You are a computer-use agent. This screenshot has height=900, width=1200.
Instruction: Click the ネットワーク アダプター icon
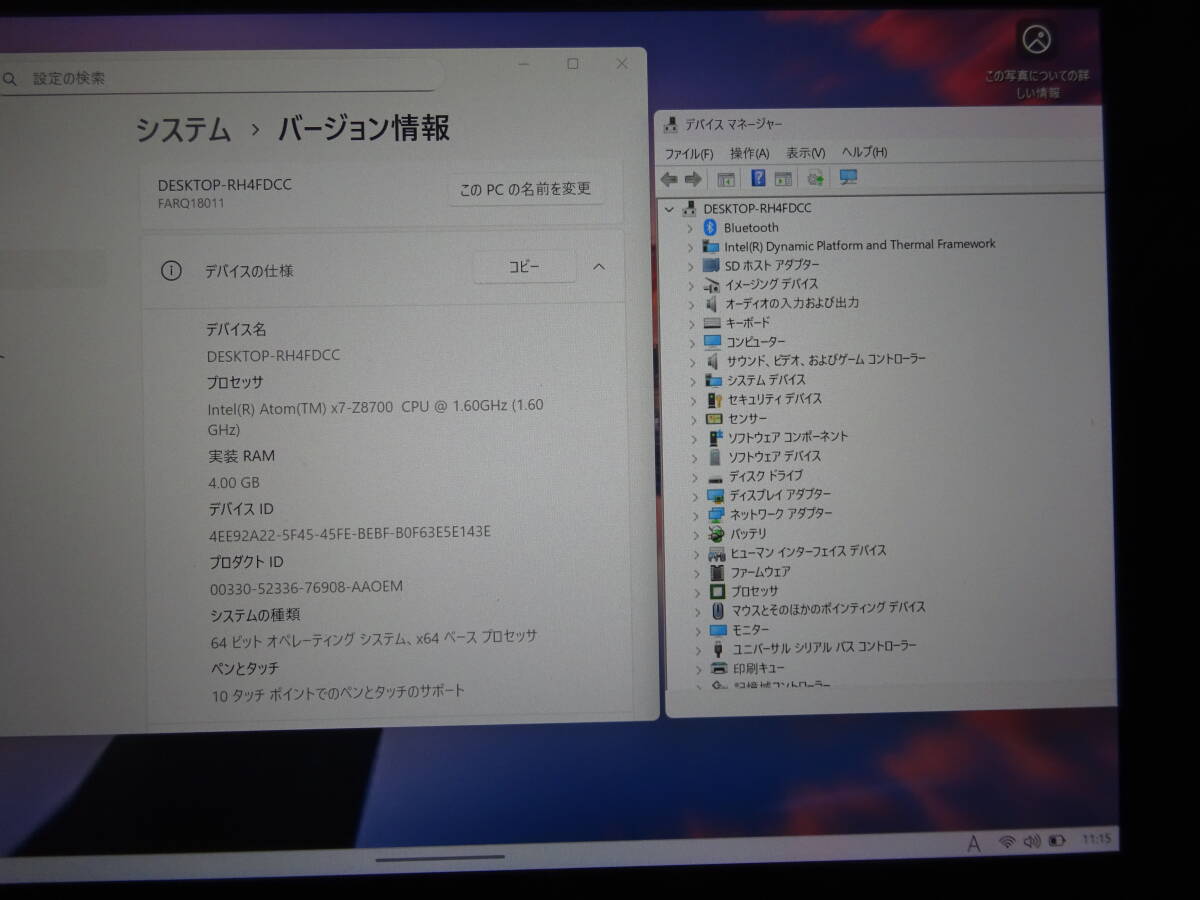(x=716, y=514)
